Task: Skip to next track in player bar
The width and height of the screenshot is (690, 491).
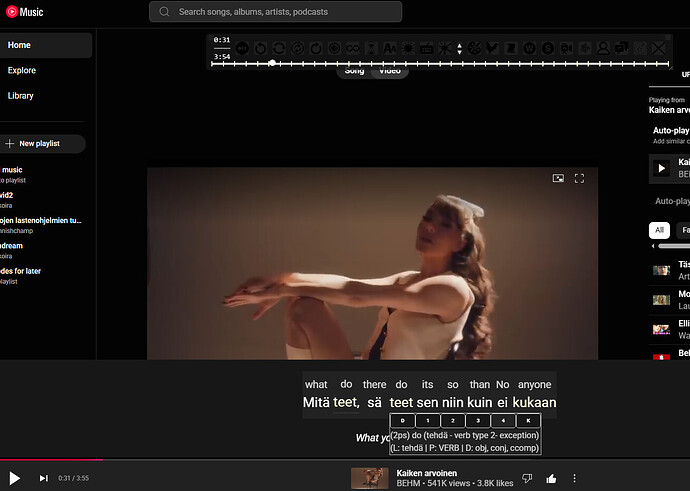Action: tap(44, 478)
